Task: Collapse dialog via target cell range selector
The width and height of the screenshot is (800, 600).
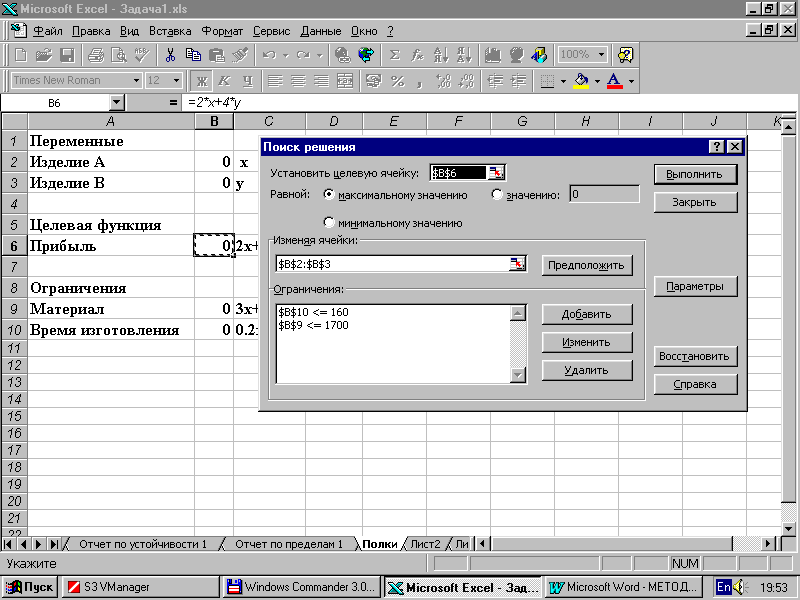Action: [496, 173]
